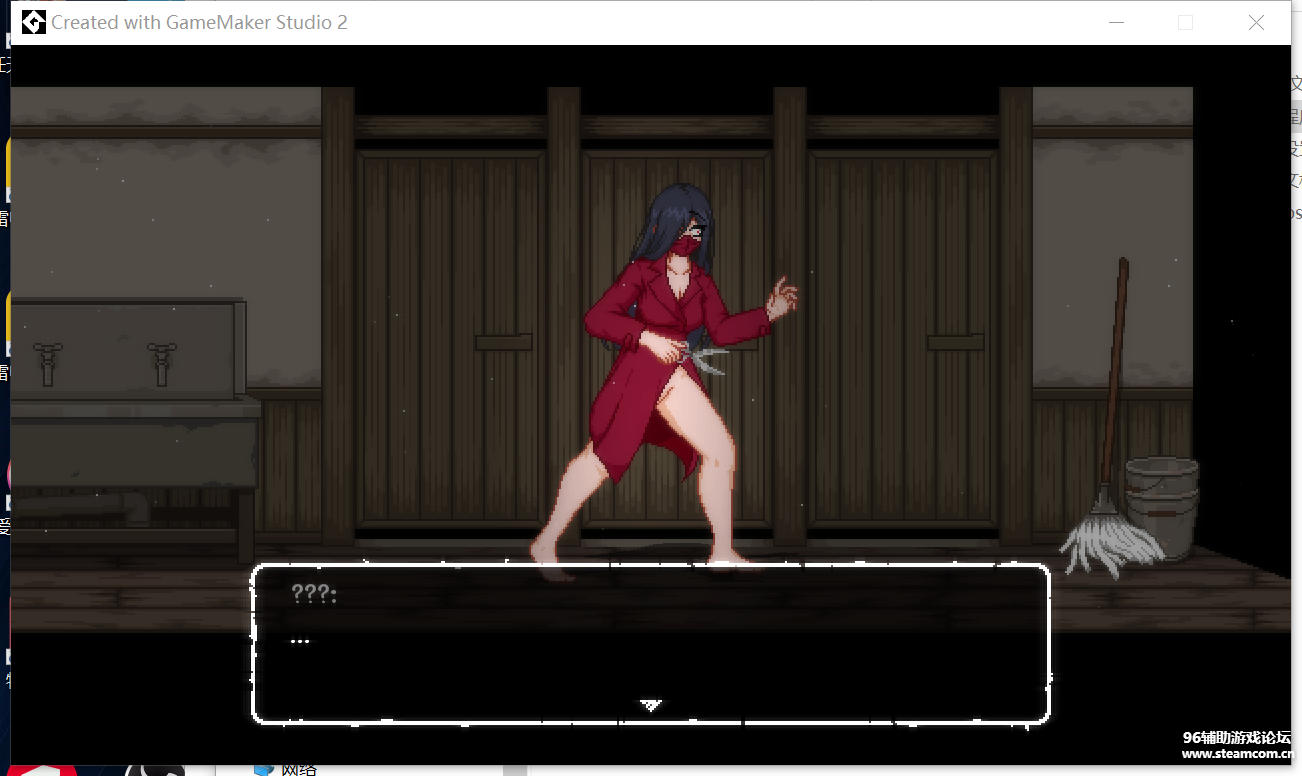The width and height of the screenshot is (1302, 776).
Task: Click the door handle on the left stall
Action: 502,340
